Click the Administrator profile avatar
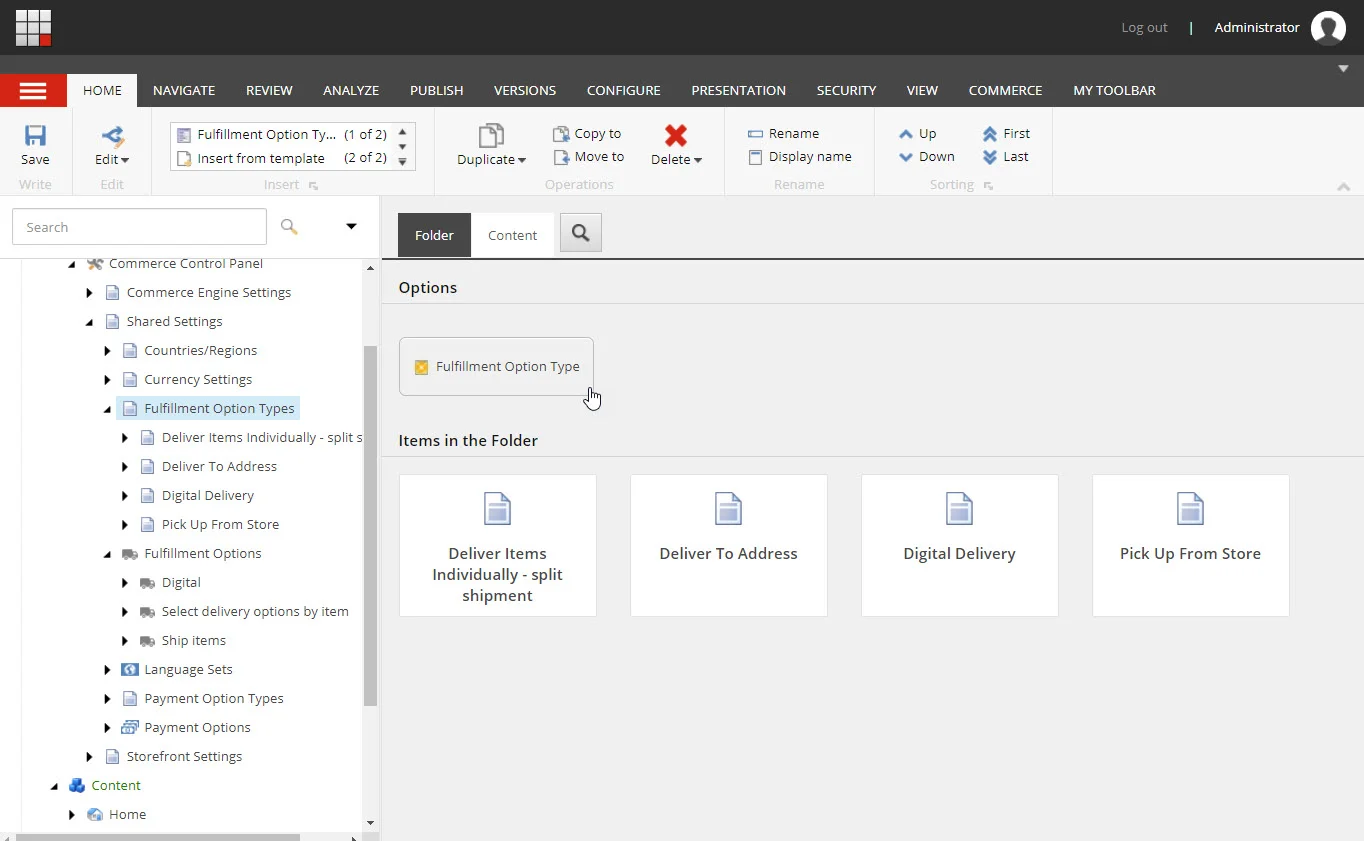Screen dimensions: 1364x841 point(1328,28)
